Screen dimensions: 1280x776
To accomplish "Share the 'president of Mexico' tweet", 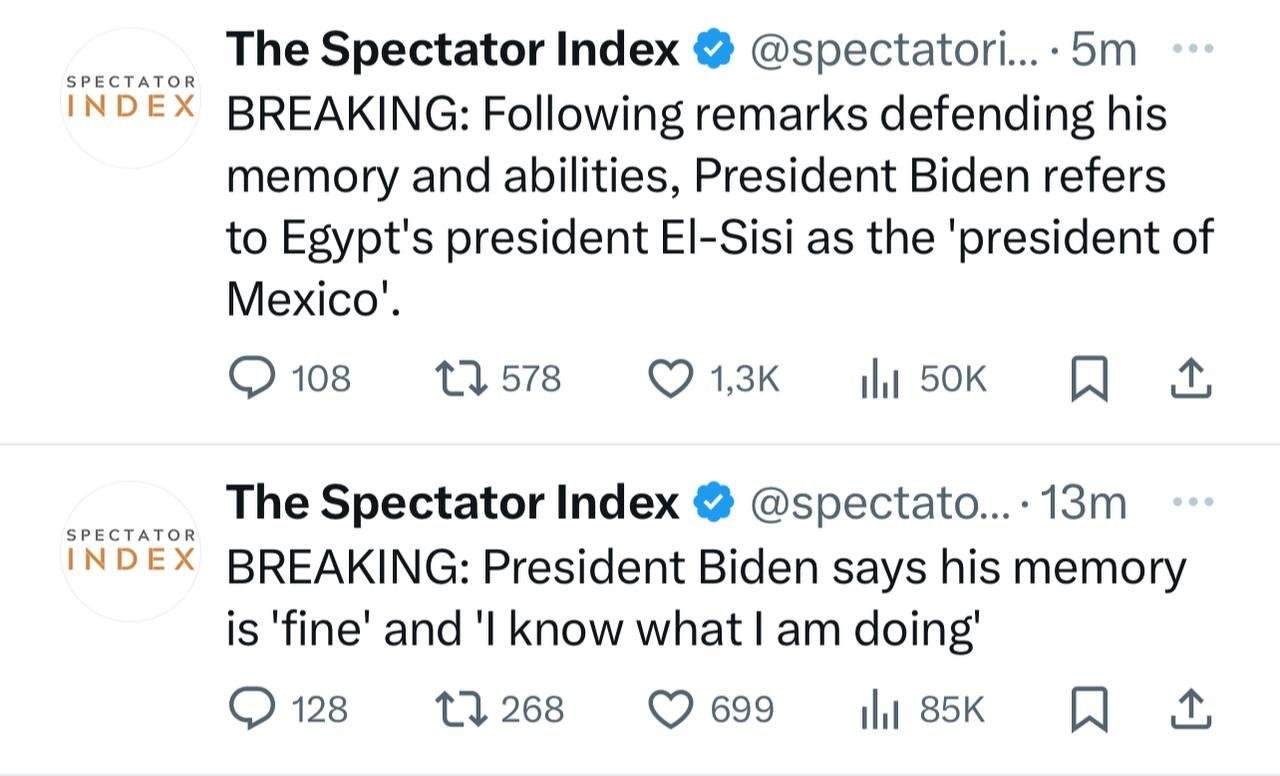I will [1190, 379].
